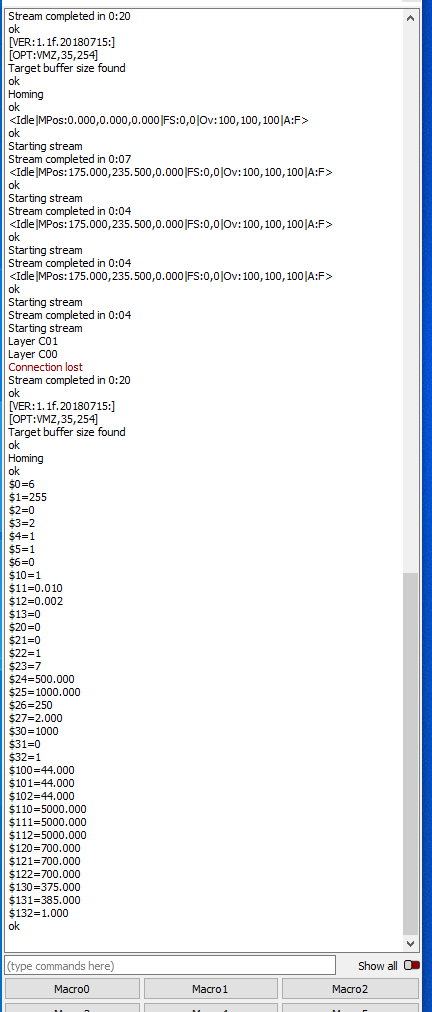Screen dimensions: 432x1012
Task: Click the $30=1000 setting line
Action: [33, 731]
